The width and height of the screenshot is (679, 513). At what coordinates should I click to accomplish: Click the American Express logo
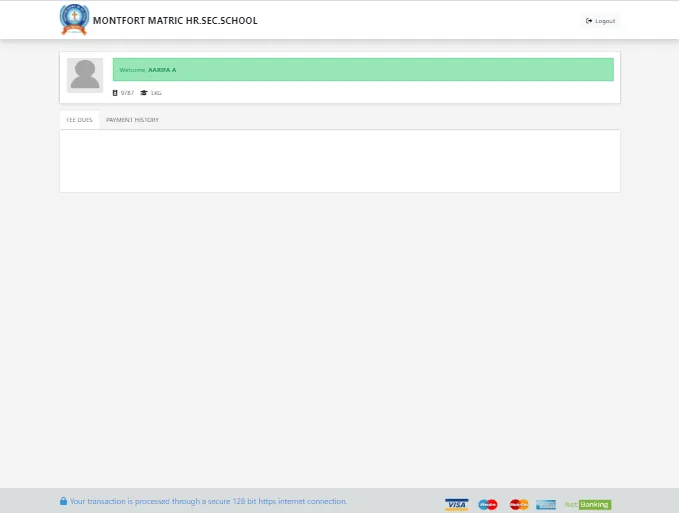coord(546,504)
